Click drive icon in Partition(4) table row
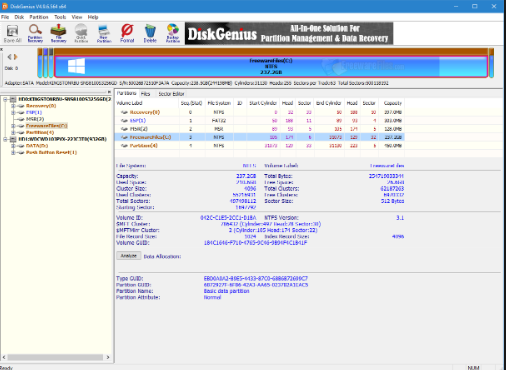The image size is (506, 370). (x=124, y=146)
